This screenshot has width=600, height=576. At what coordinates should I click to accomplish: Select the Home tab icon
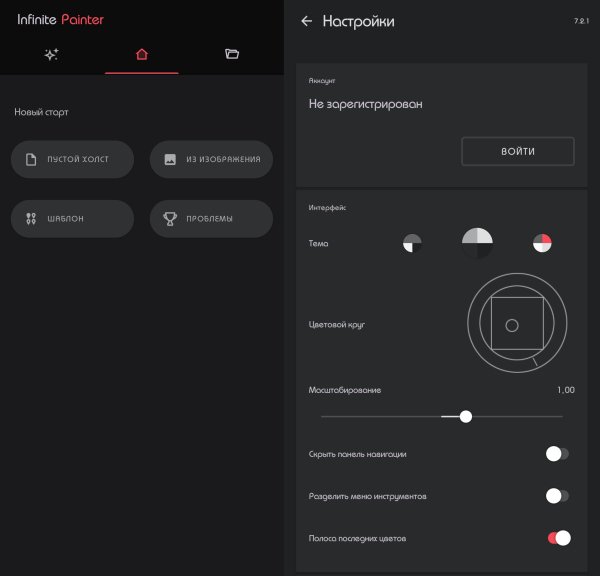click(142, 54)
